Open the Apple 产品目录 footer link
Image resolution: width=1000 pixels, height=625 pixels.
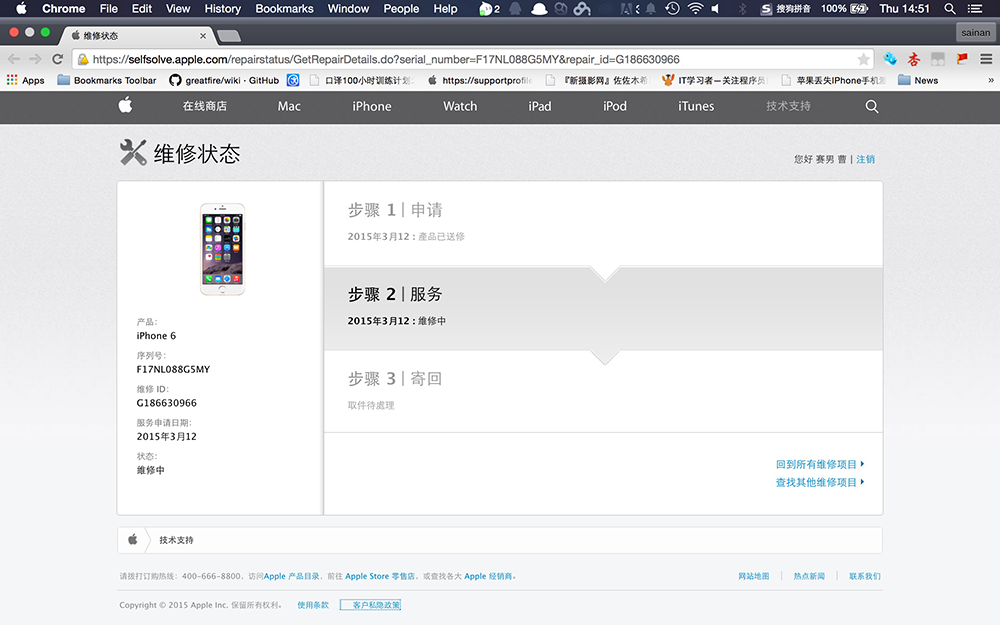coord(291,576)
